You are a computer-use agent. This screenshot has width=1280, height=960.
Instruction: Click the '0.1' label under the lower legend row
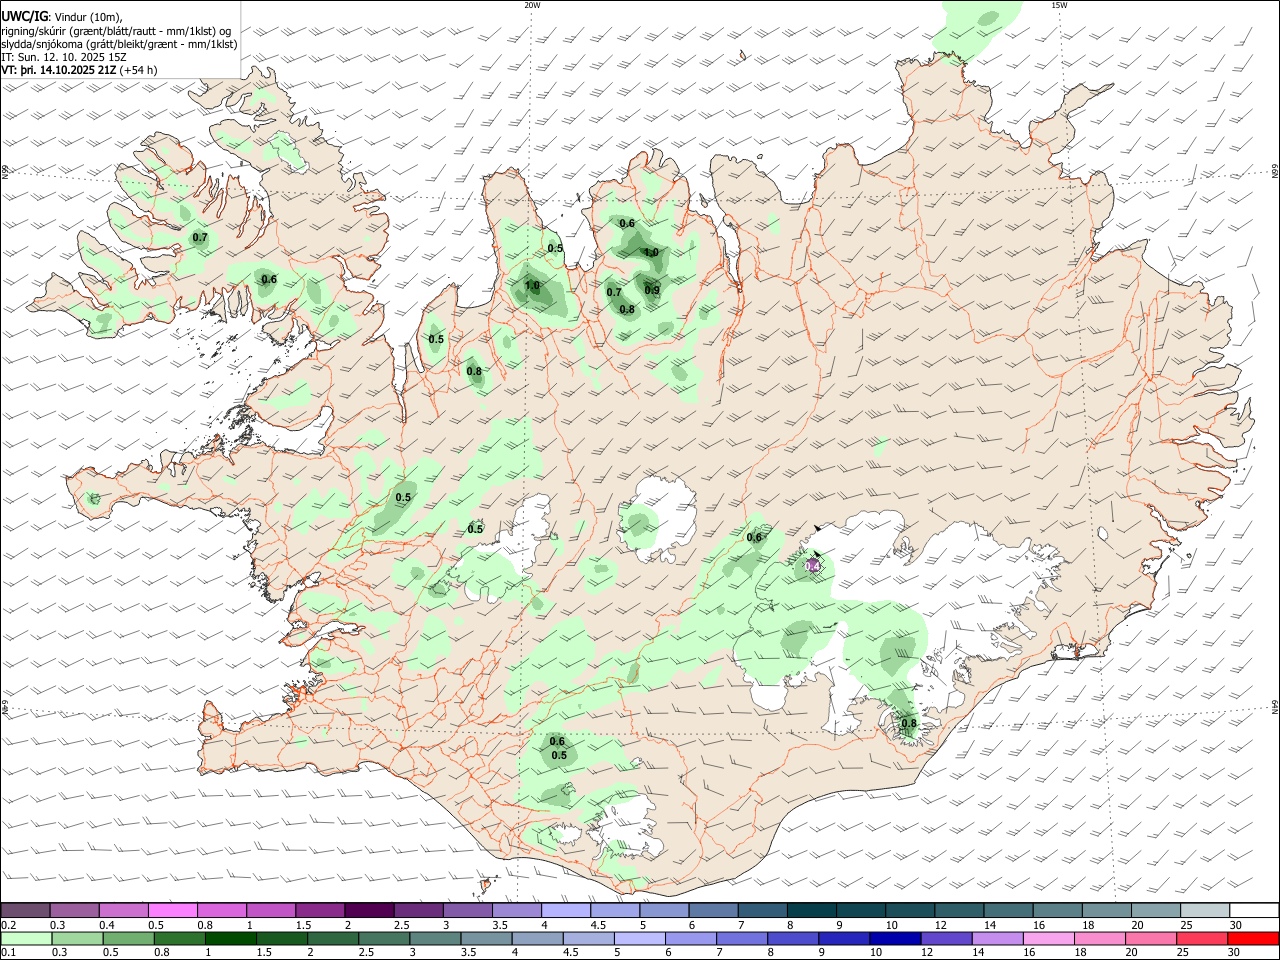(x=8, y=953)
